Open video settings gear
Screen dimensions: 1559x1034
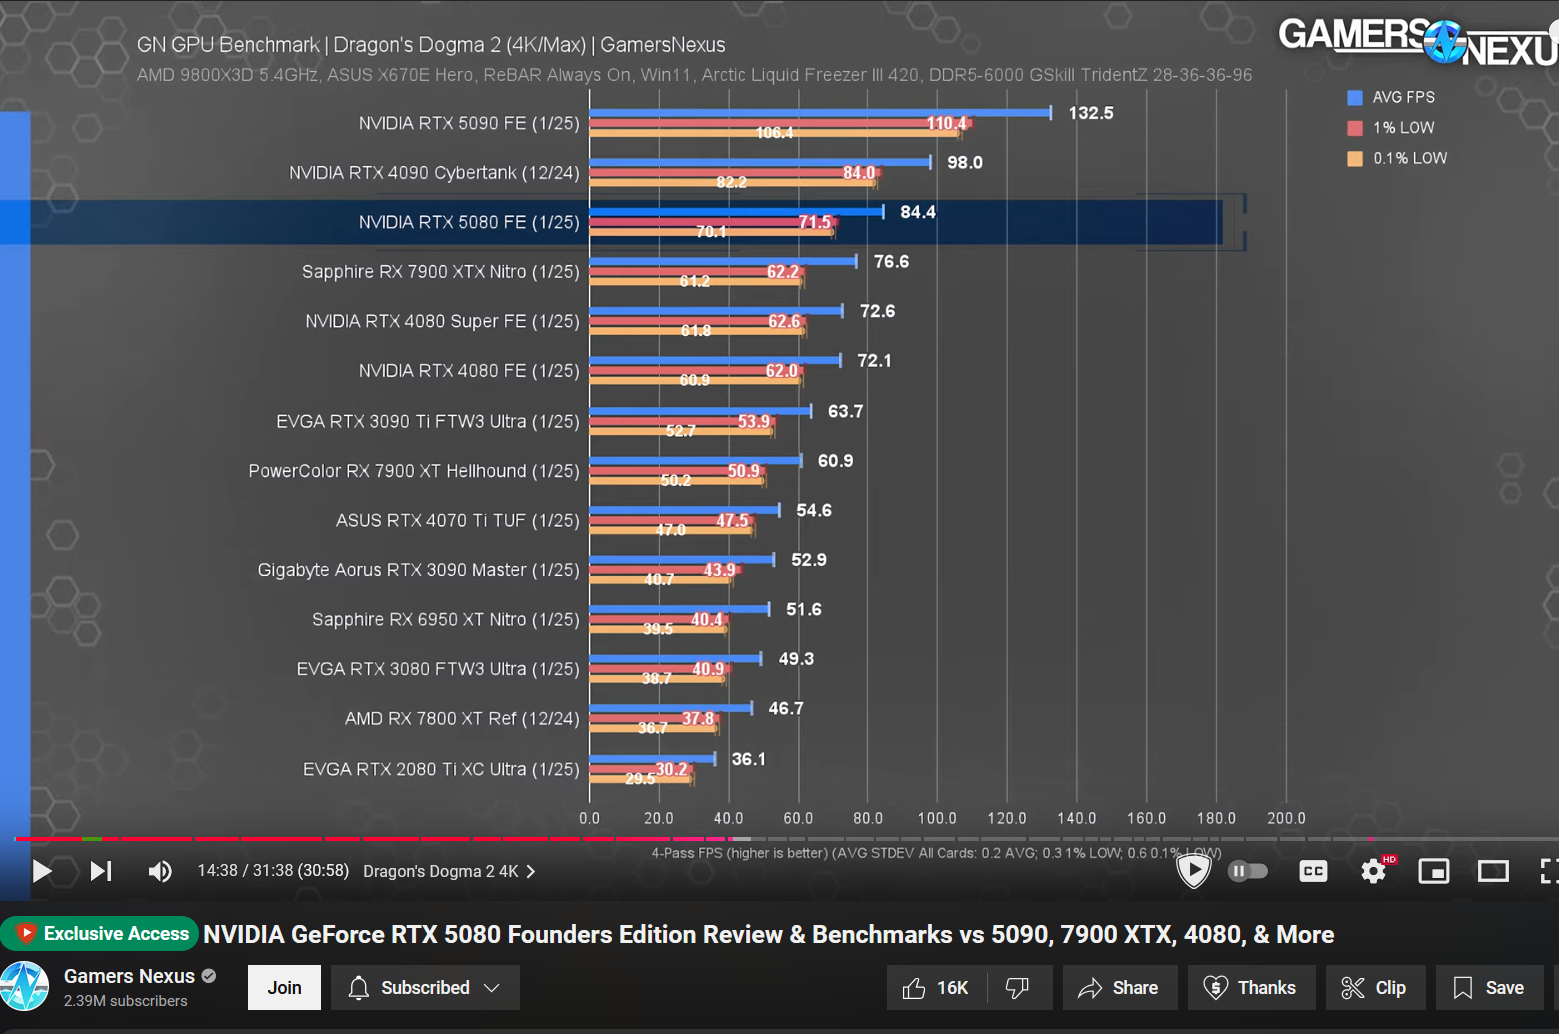point(1374,871)
